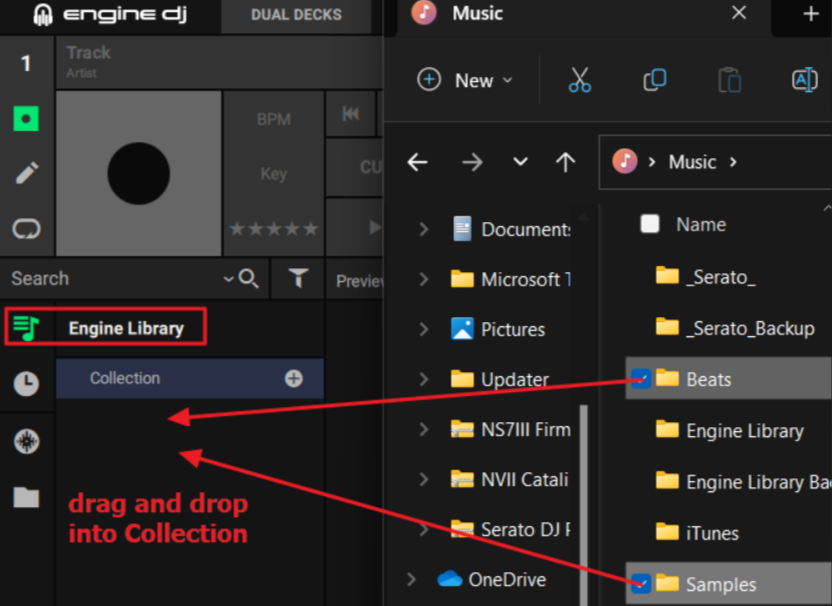This screenshot has width=832, height=606.
Task: Expand the Documents tree node
Action: (423, 229)
